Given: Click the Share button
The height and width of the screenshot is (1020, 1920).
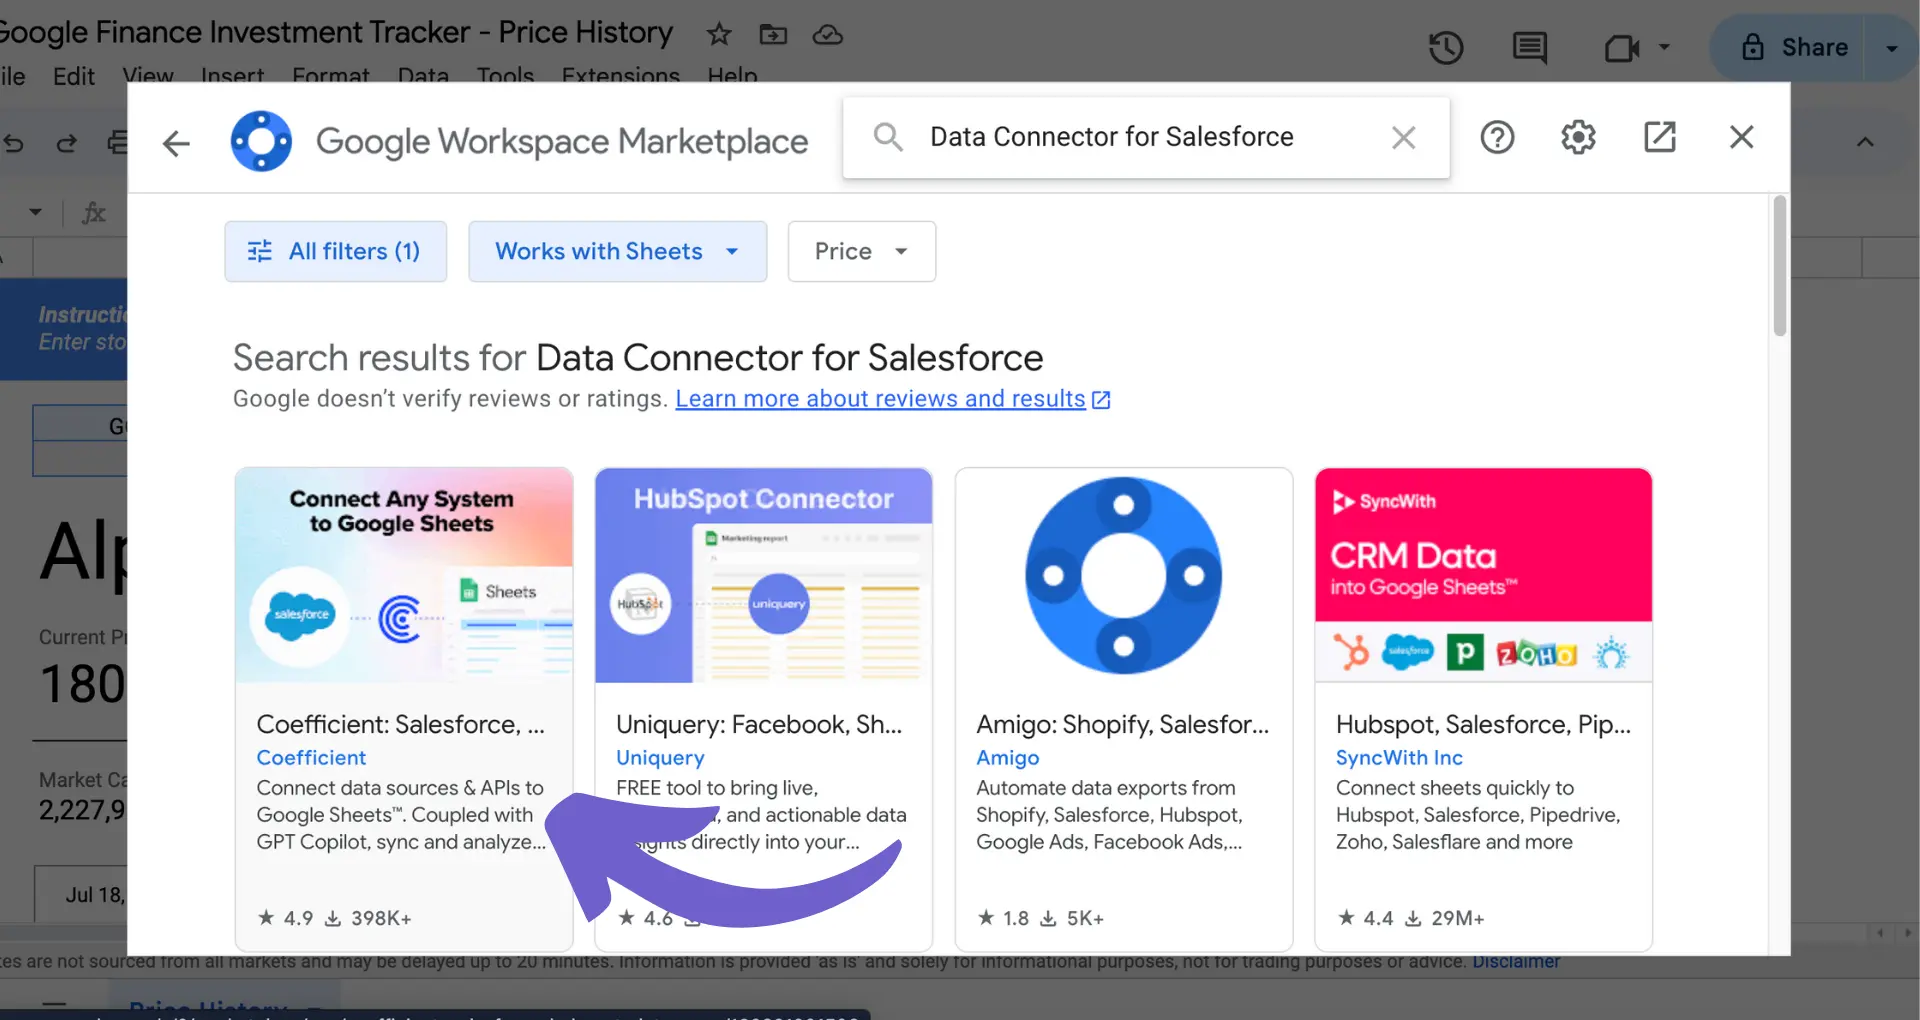Looking at the screenshot, I should (1795, 47).
